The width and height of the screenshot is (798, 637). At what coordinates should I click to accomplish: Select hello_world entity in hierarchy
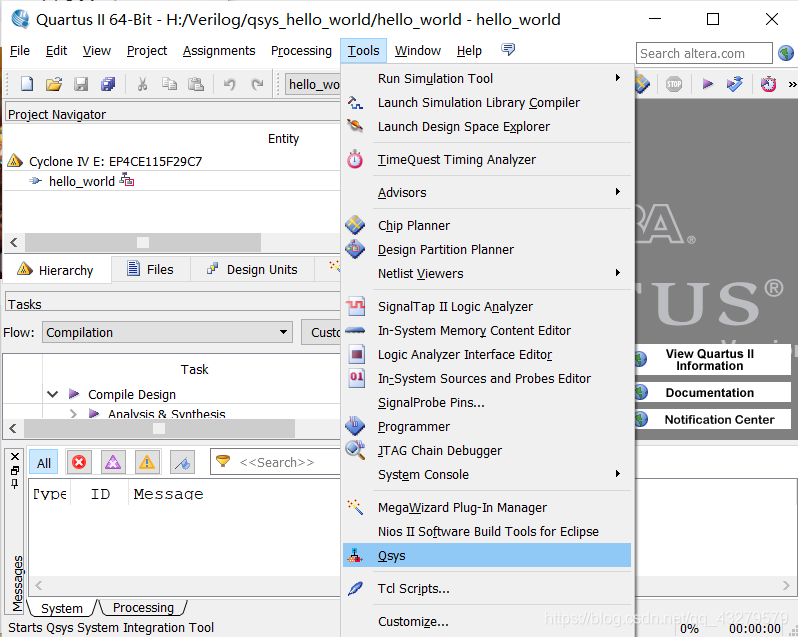(81, 181)
